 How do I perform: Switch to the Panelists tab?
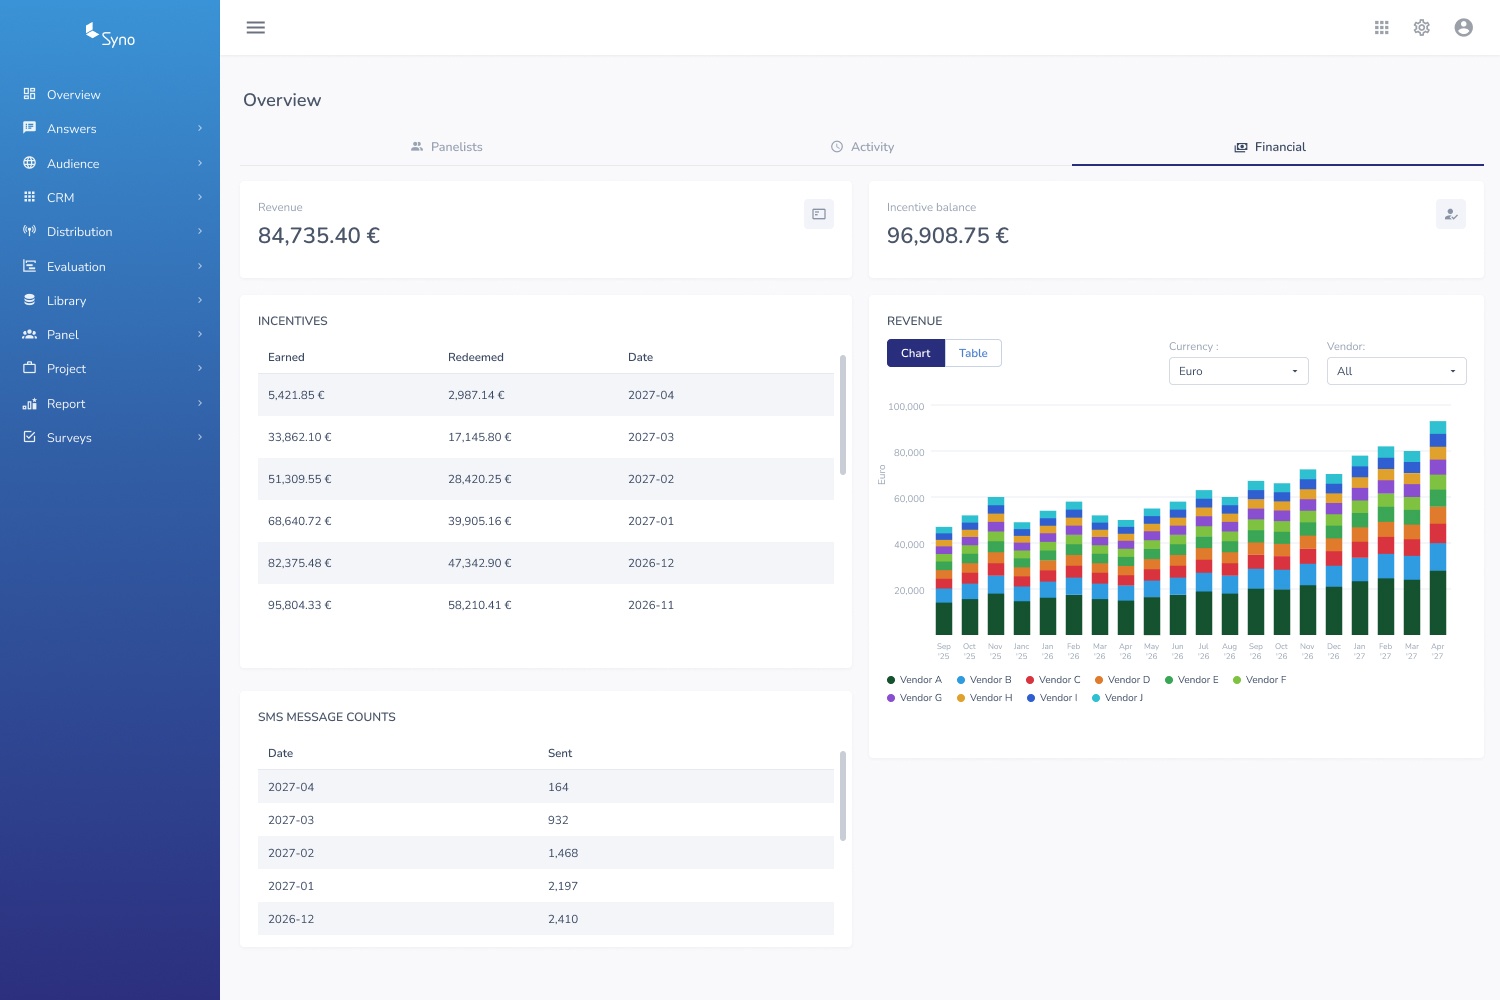point(446,147)
